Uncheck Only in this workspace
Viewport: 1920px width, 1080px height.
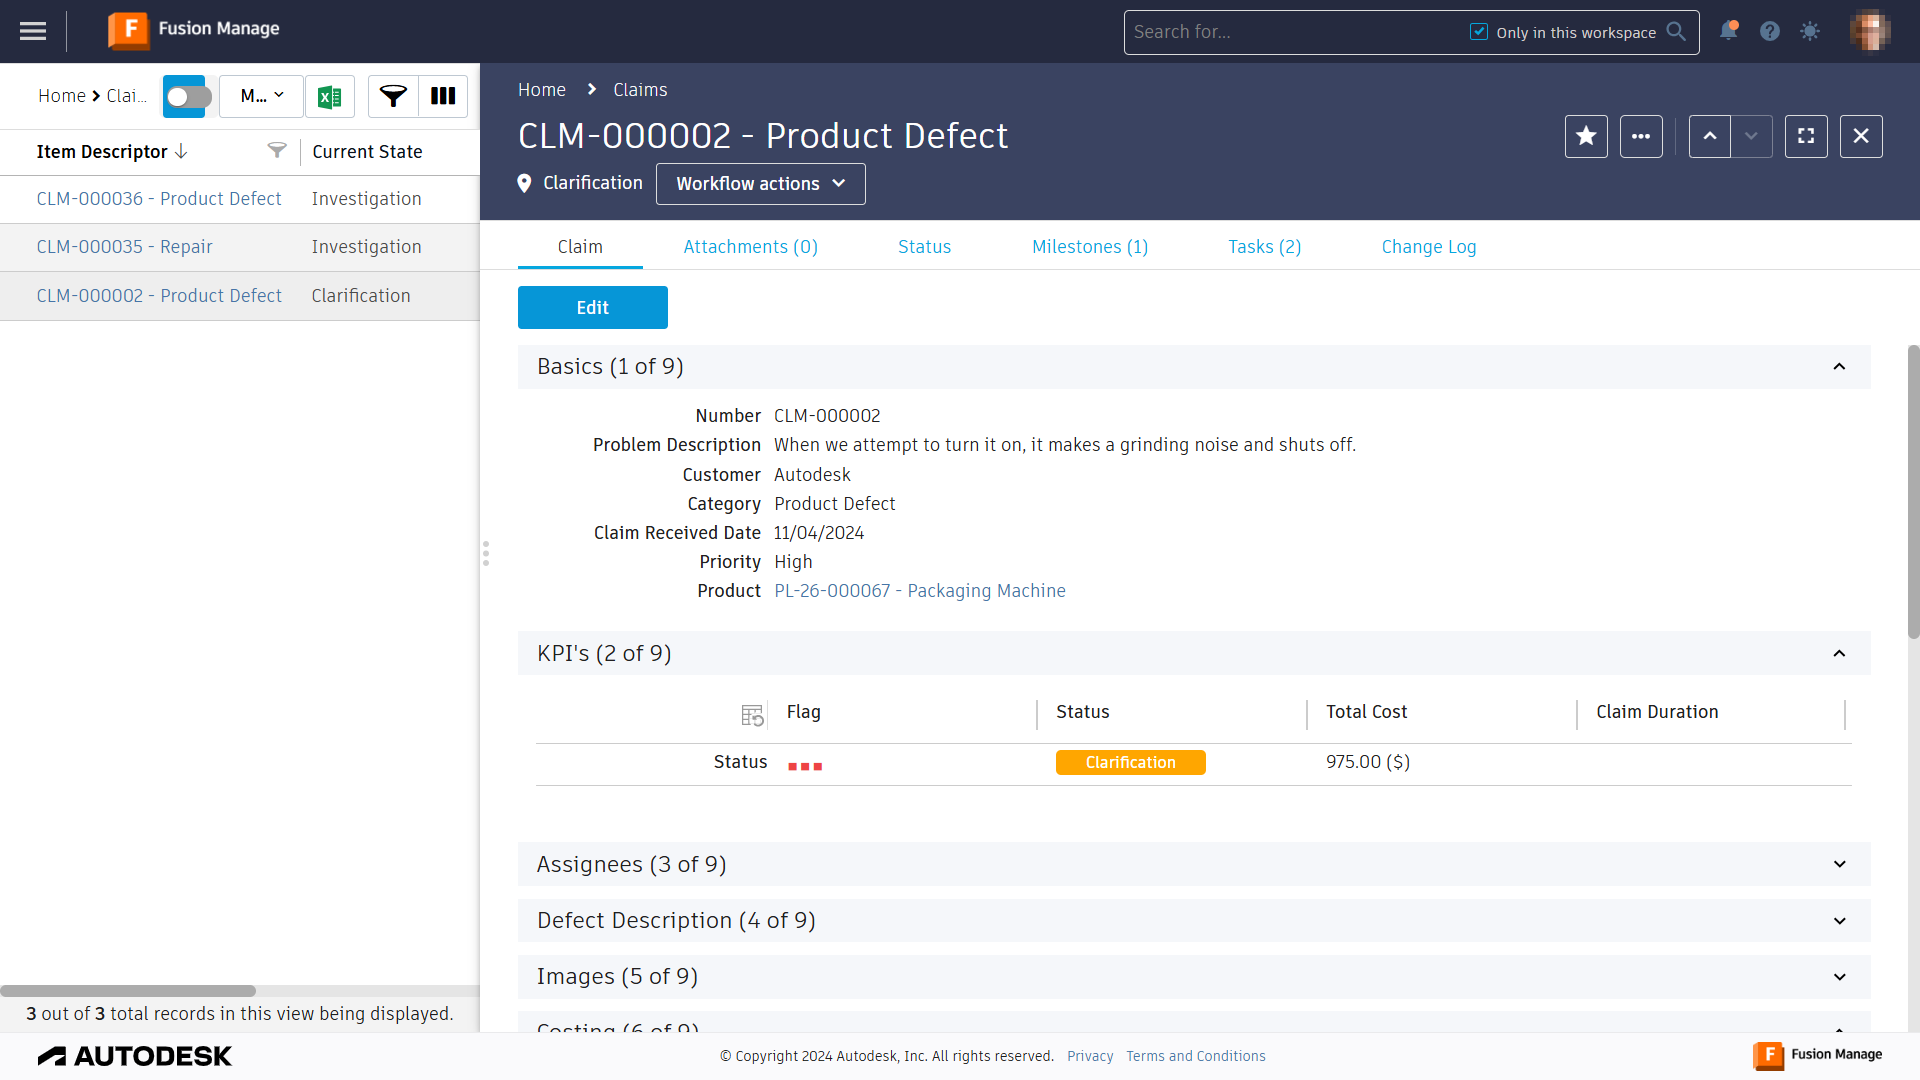tap(1479, 32)
